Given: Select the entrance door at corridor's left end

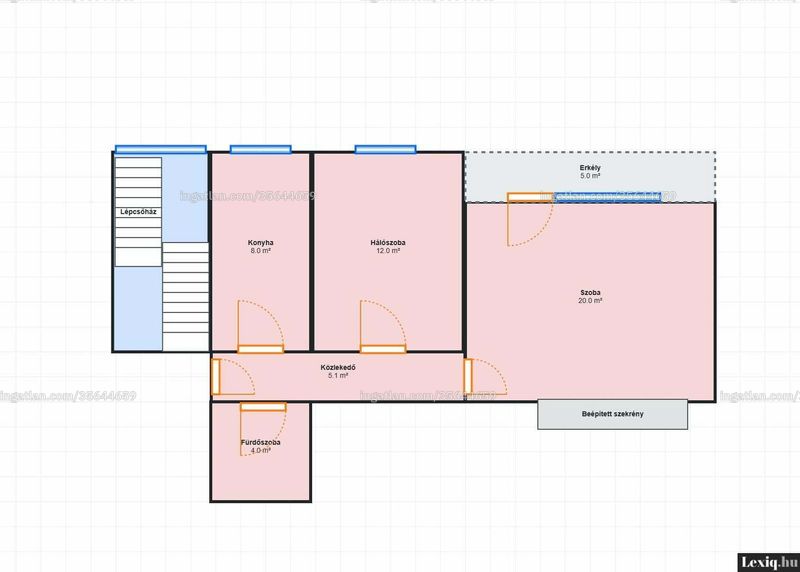Looking at the screenshot, I should click(233, 377).
